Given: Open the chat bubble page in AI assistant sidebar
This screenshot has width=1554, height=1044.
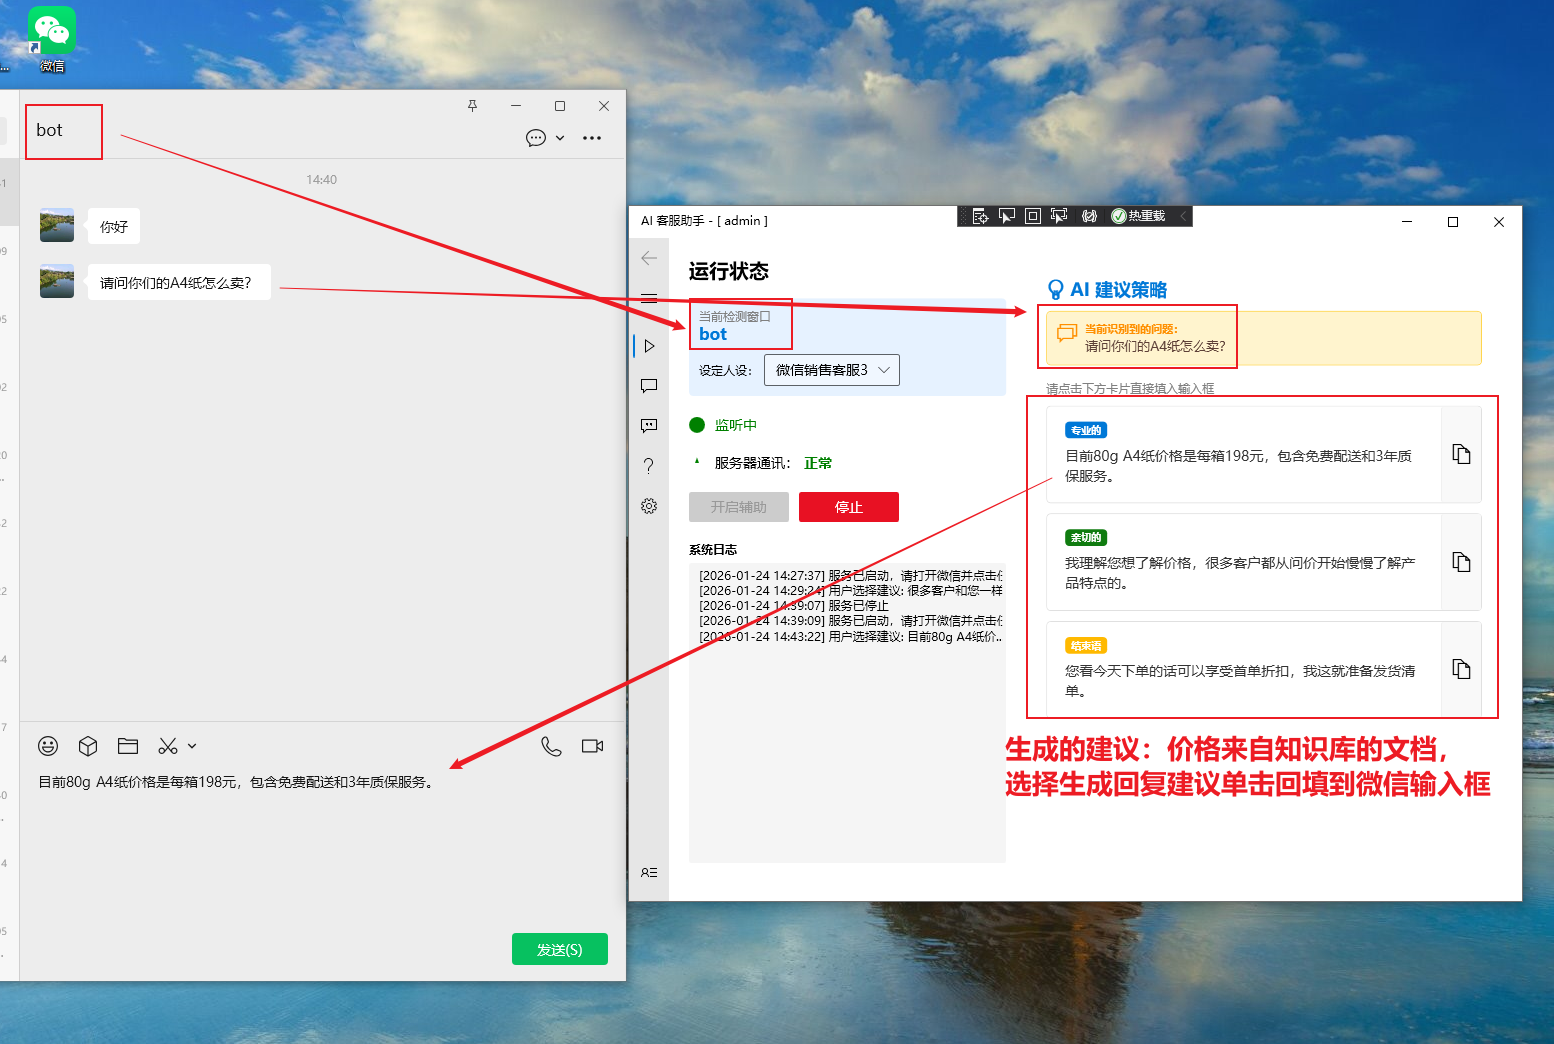Looking at the screenshot, I should (x=649, y=386).
